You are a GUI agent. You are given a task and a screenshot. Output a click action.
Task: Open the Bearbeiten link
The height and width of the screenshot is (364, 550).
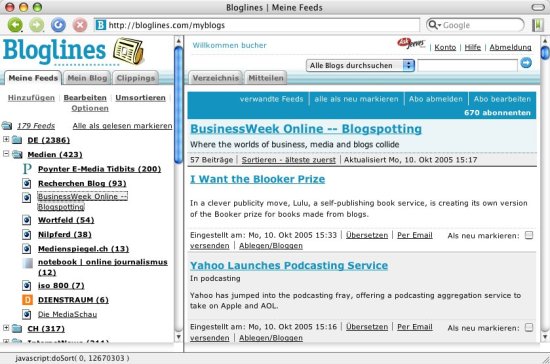pos(85,98)
